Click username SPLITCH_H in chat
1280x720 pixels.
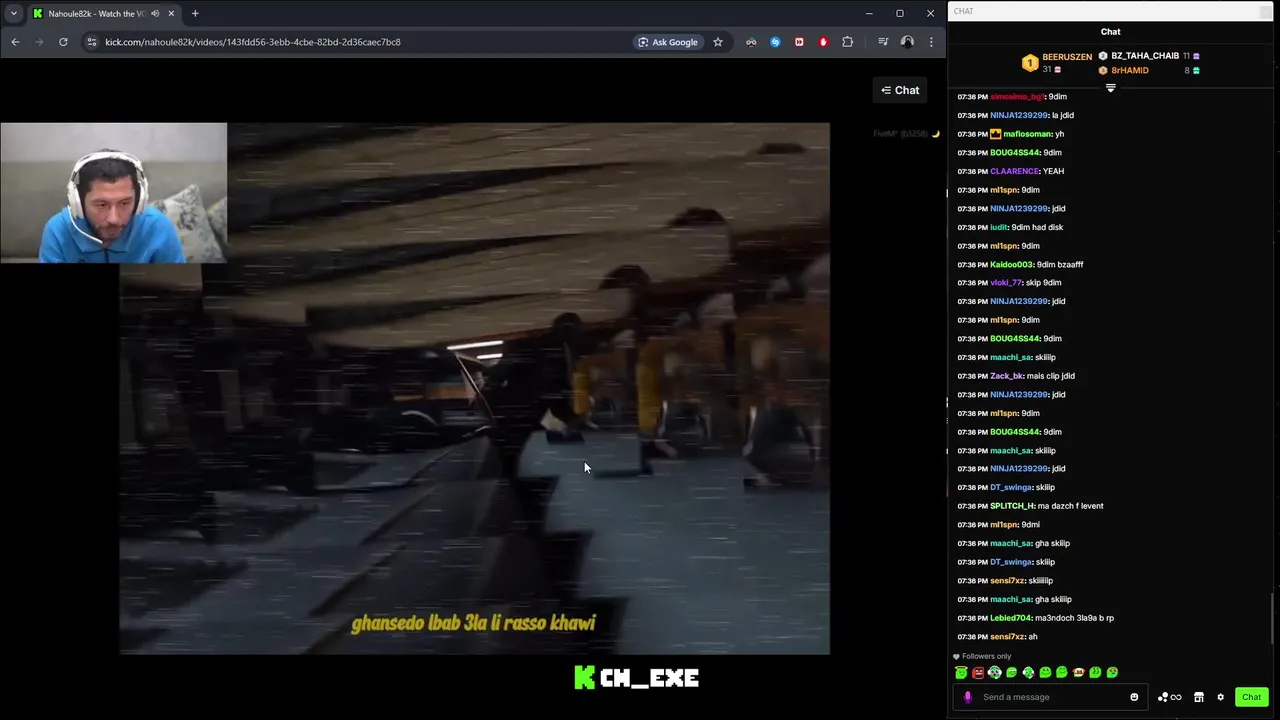1013,506
